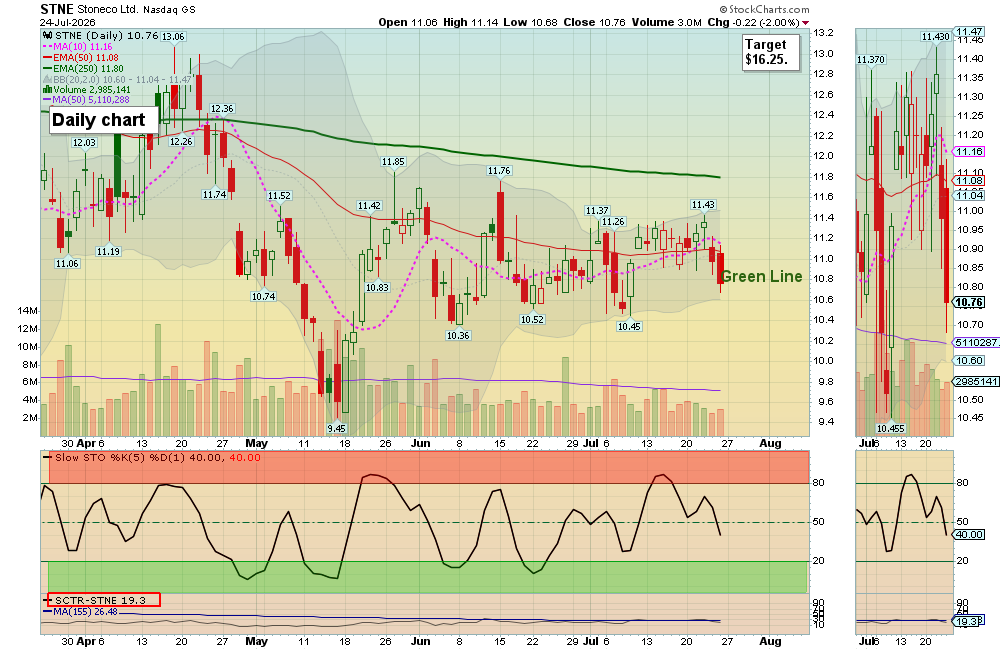Click the 12.03 price label

84,142
